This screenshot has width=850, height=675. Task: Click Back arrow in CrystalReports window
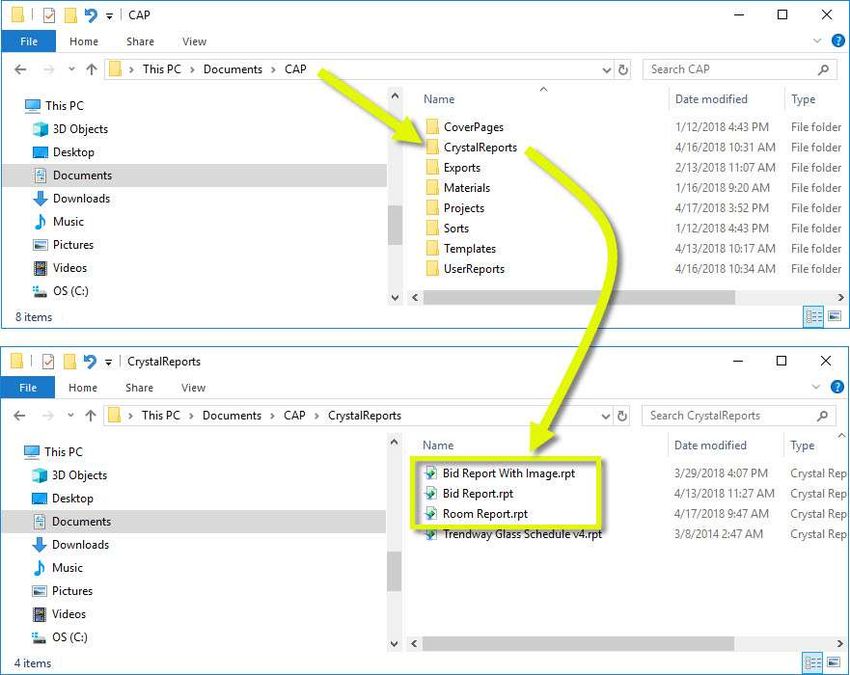point(20,416)
